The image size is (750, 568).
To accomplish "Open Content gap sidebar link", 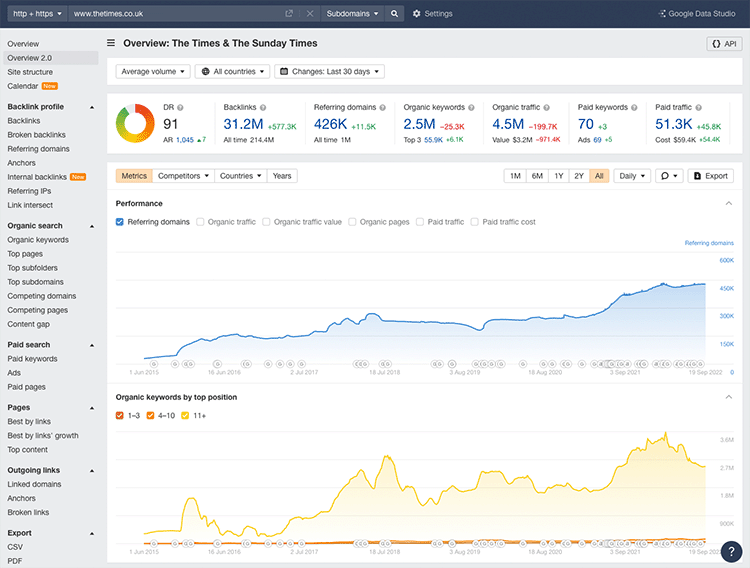I will [x=29, y=324].
